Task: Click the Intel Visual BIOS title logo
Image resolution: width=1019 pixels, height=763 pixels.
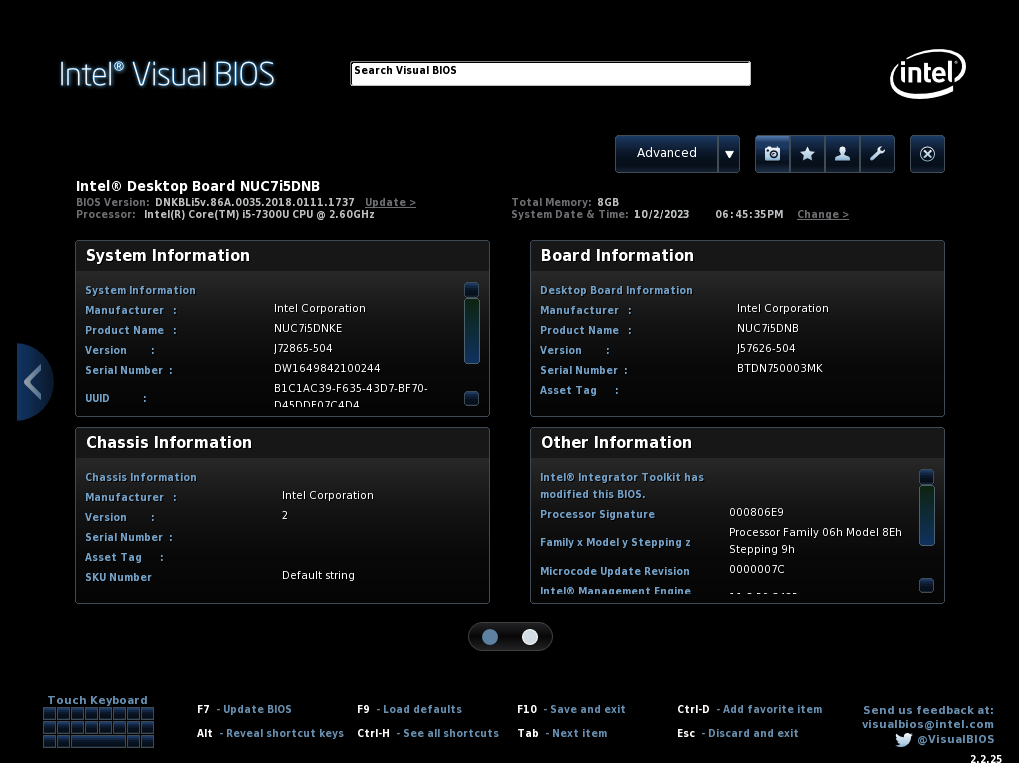Action: [x=167, y=74]
